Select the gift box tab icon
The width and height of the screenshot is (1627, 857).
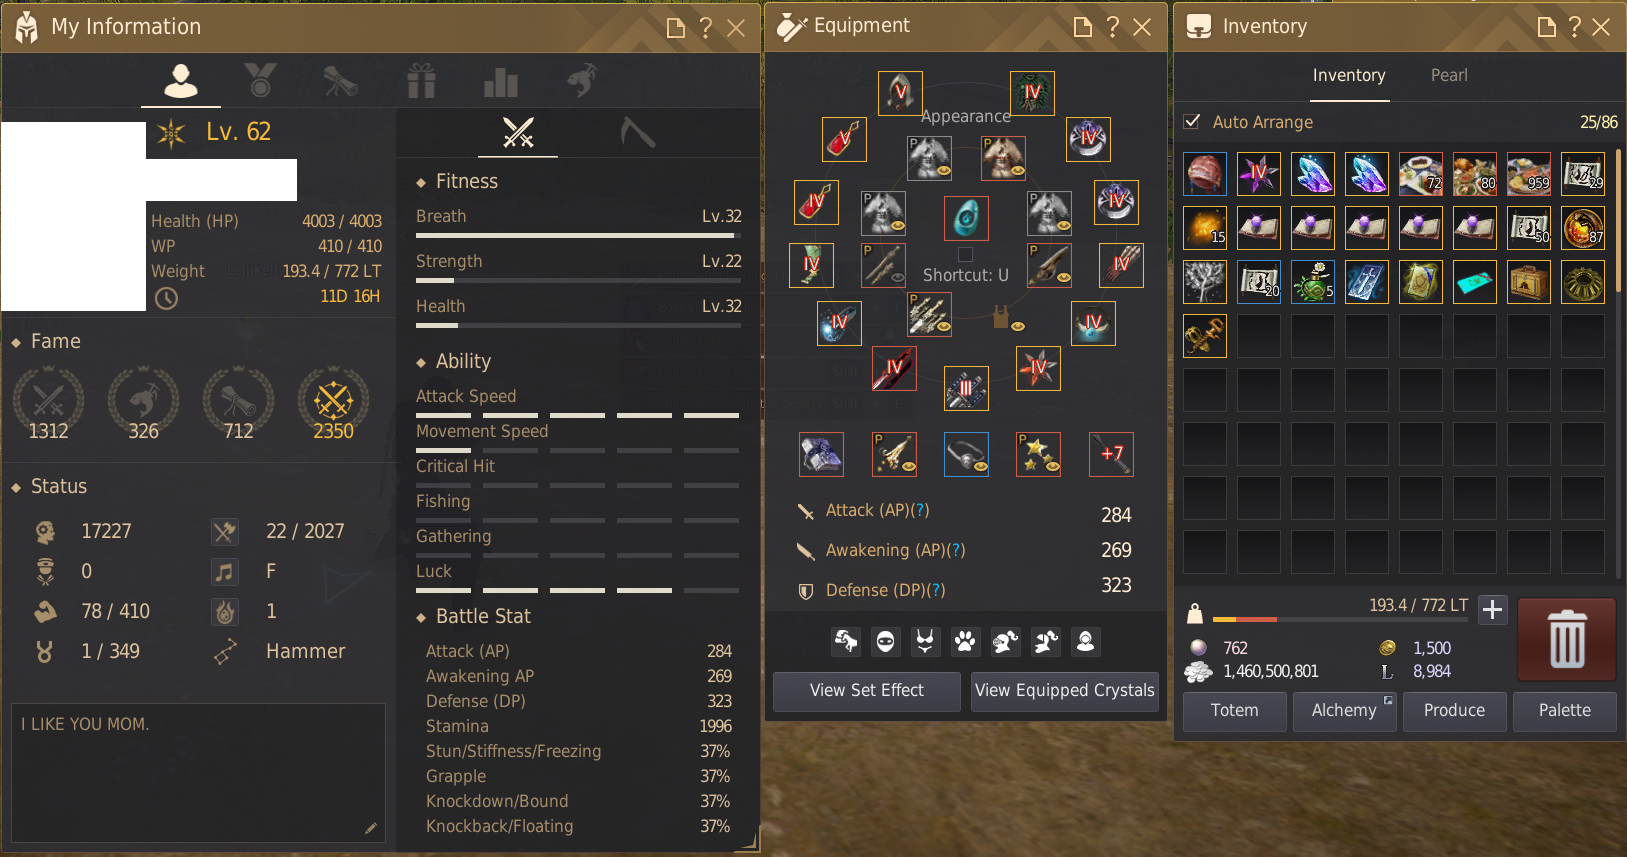tap(421, 81)
